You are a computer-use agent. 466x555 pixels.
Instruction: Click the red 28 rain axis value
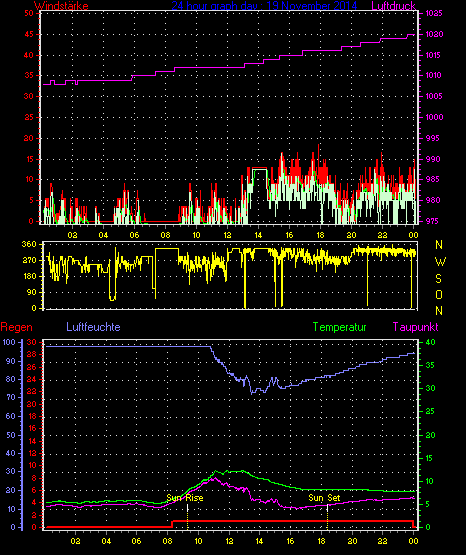(31, 354)
